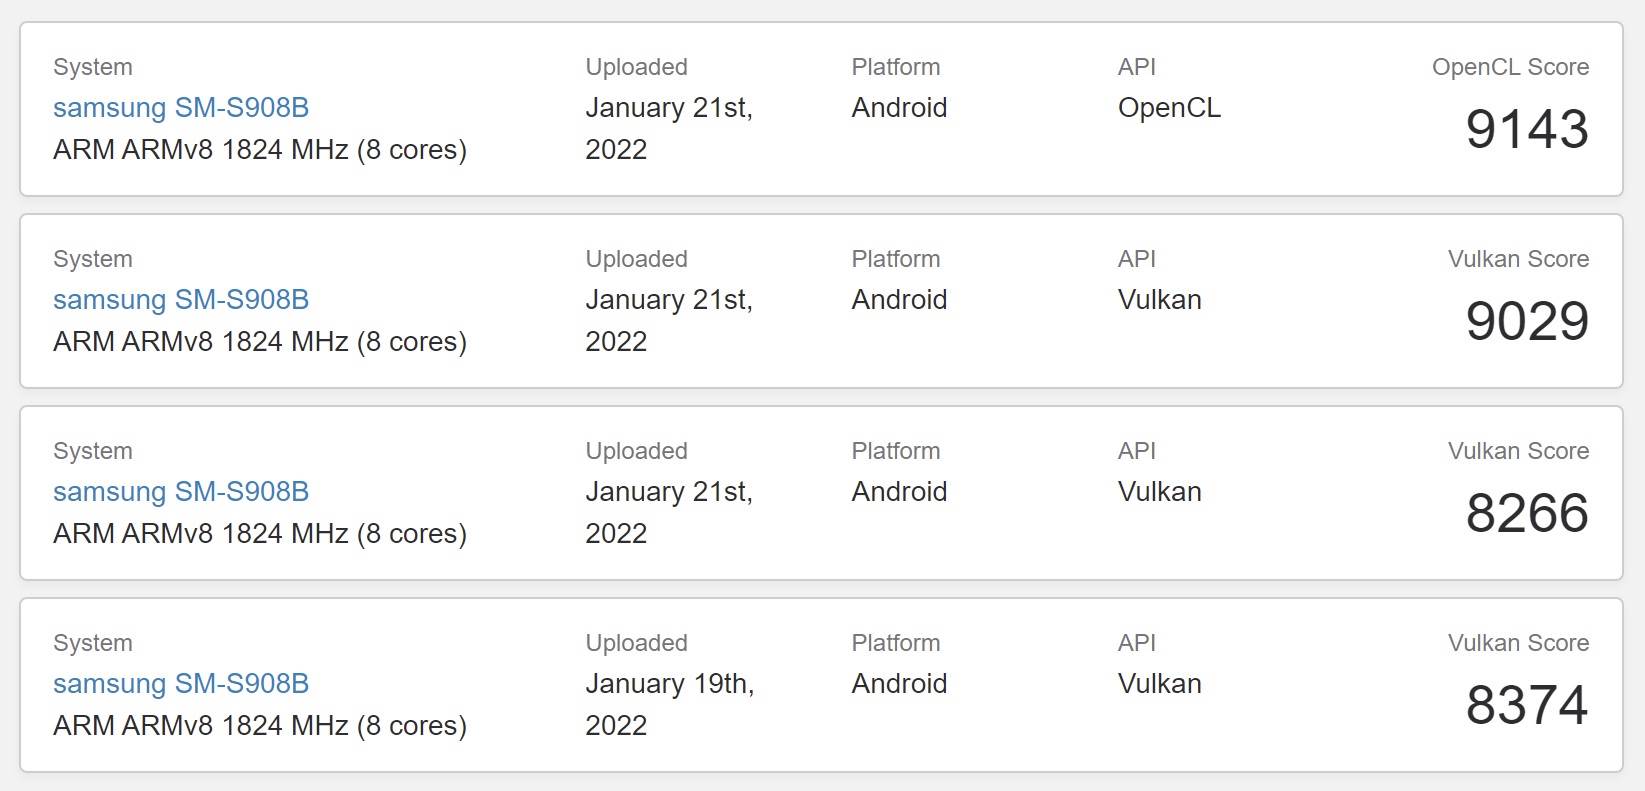Click the Platform label in the OpenCL result
The width and height of the screenshot is (1645, 791).
pos(895,67)
